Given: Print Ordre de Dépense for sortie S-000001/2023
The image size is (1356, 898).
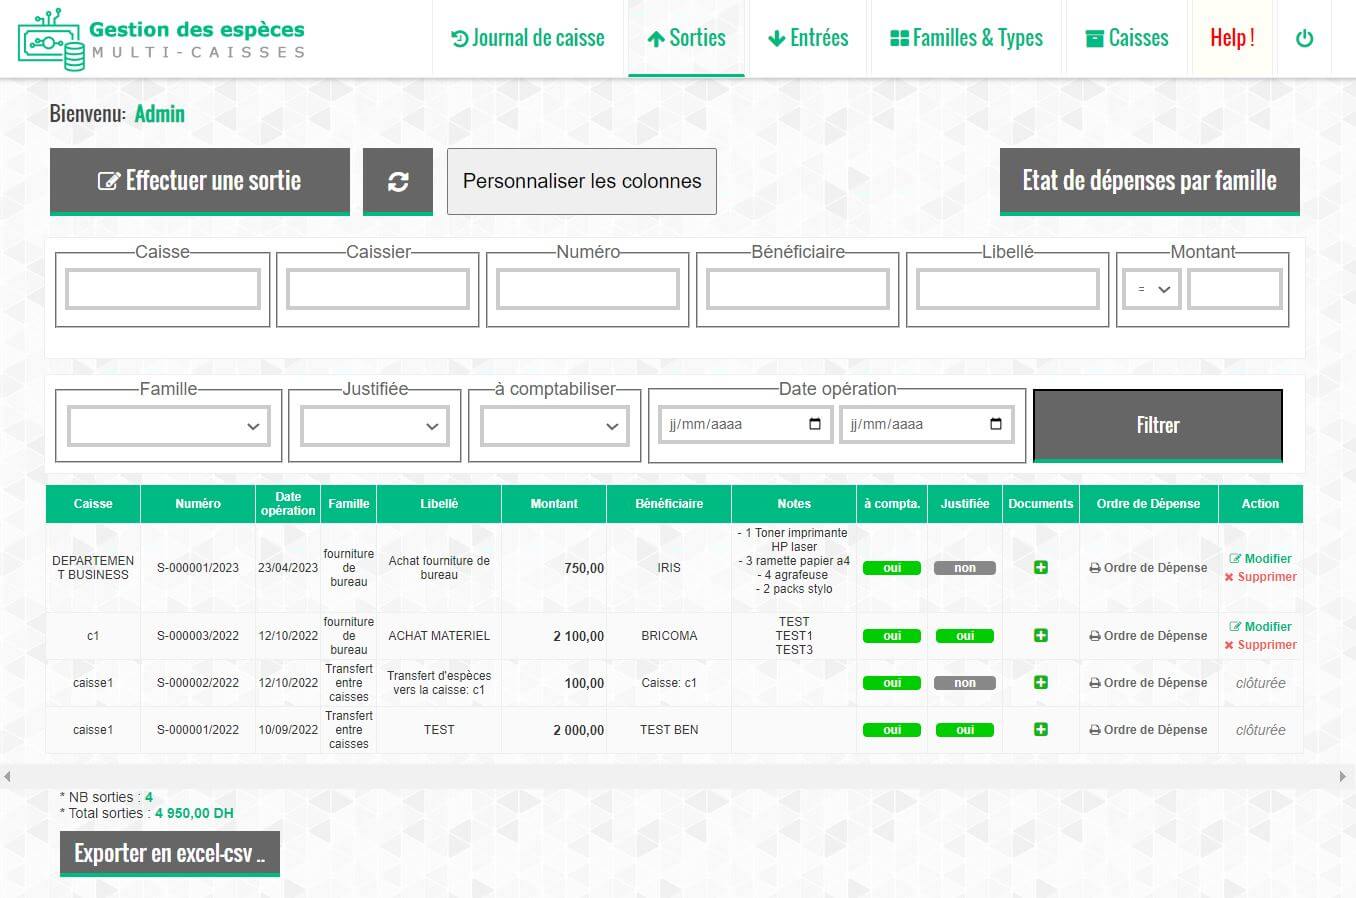Looking at the screenshot, I should point(1148,567).
